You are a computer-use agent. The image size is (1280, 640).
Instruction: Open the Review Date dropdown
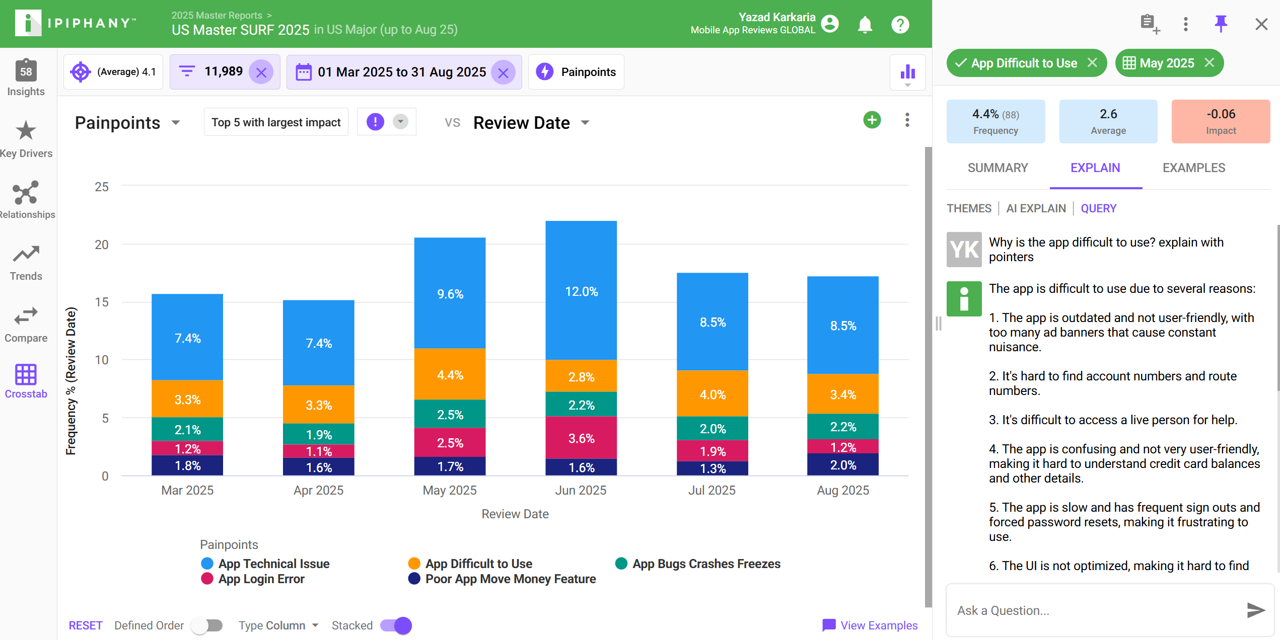(585, 122)
